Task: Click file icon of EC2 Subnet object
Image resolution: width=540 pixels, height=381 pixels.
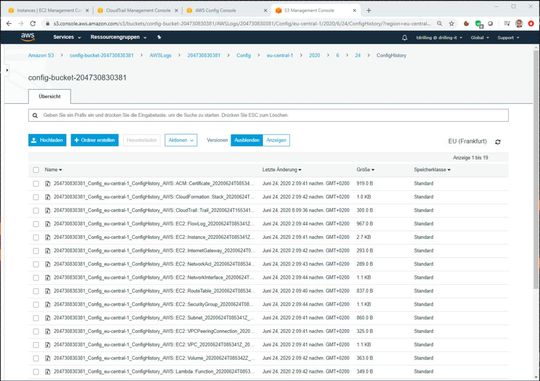Action: (x=48, y=318)
